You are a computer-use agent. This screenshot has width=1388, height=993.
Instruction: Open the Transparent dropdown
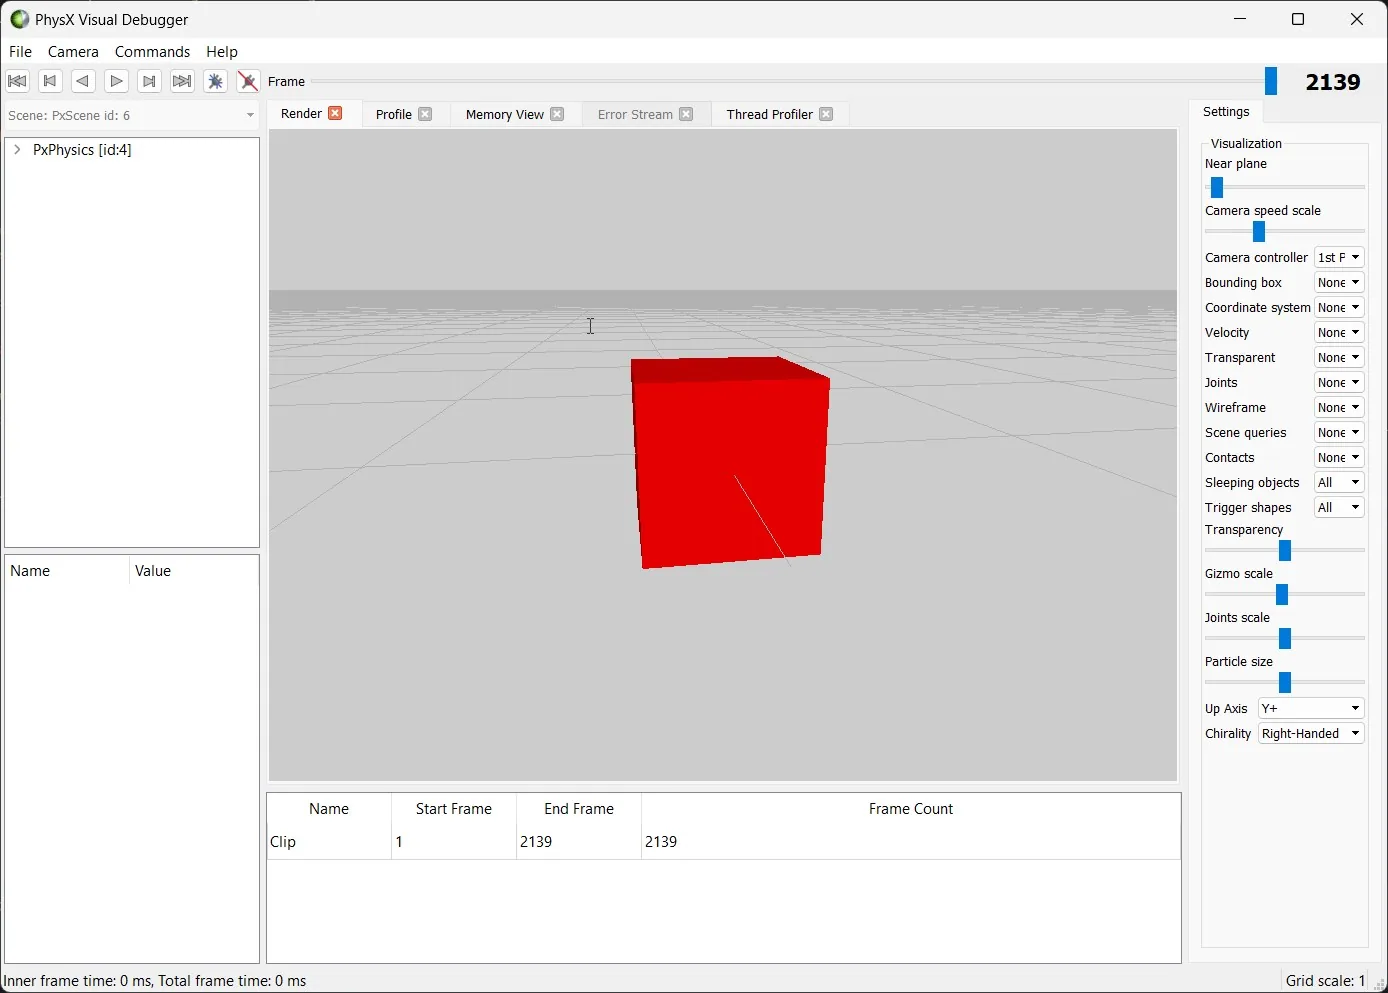tap(1339, 358)
